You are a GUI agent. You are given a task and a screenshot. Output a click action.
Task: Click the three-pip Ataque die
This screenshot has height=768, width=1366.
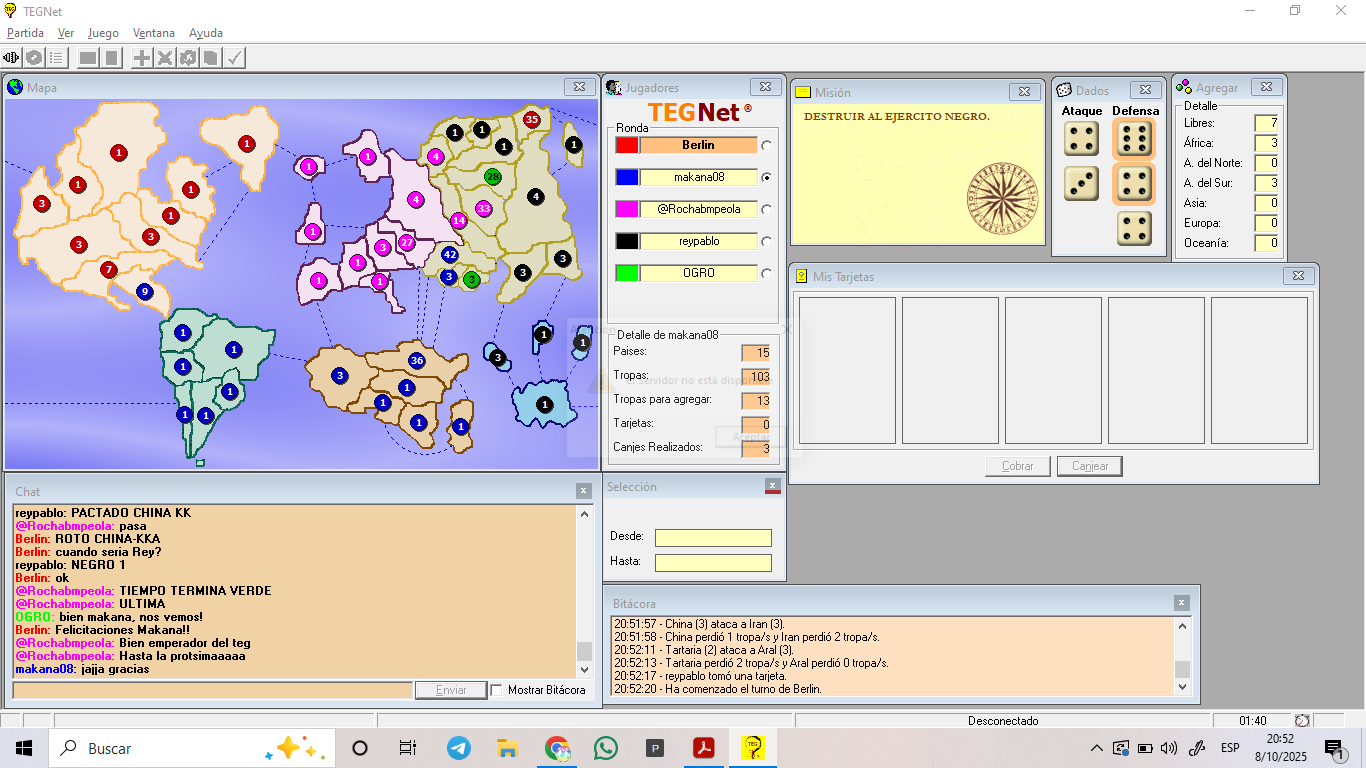[x=1081, y=184]
